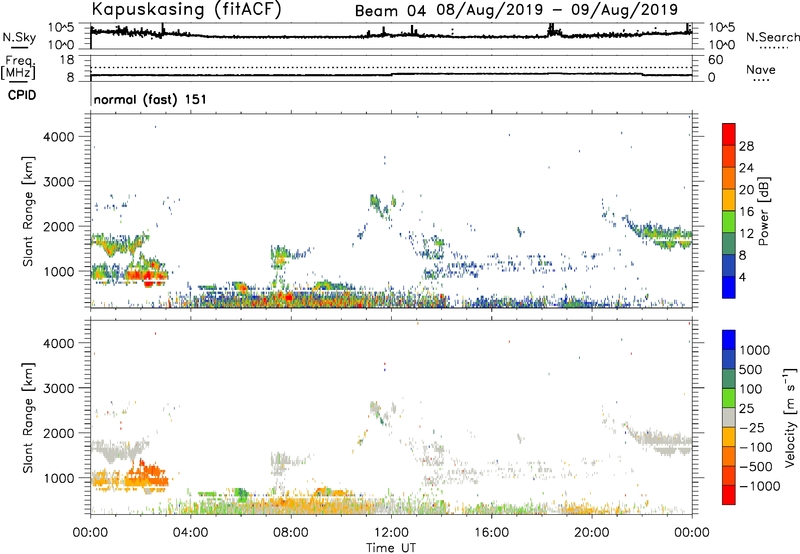Image resolution: width=800 pixels, height=554 pixels.
Task: Click the Beam 04 date range heading
Action: pos(516,10)
